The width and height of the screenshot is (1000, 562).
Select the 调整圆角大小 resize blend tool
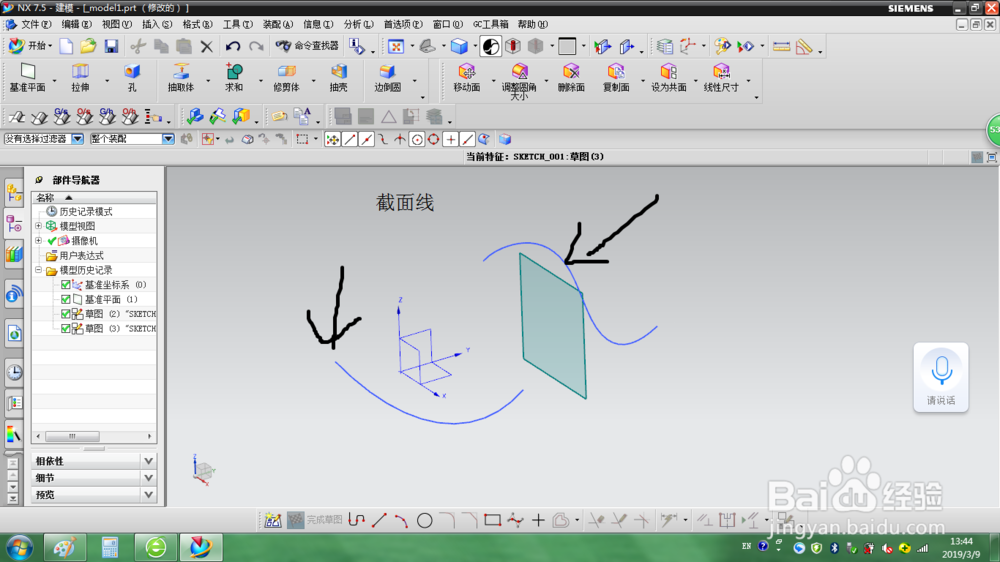[x=519, y=82]
